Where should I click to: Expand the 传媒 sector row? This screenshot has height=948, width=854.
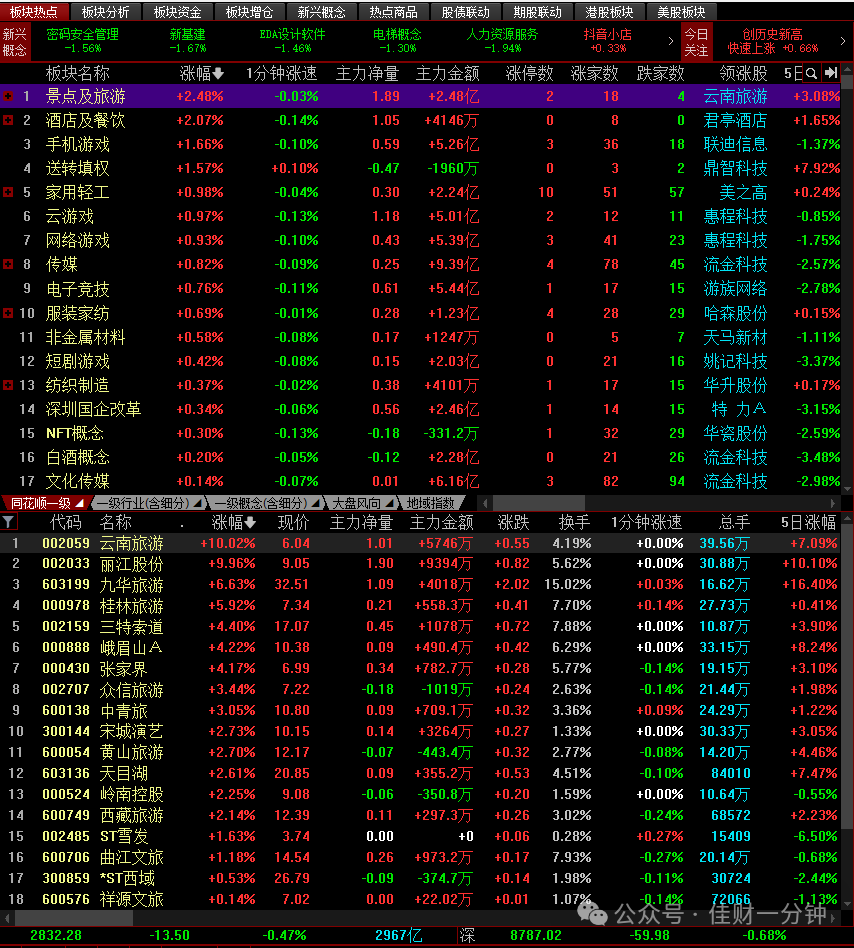pyautogui.click(x=8, y=264)
